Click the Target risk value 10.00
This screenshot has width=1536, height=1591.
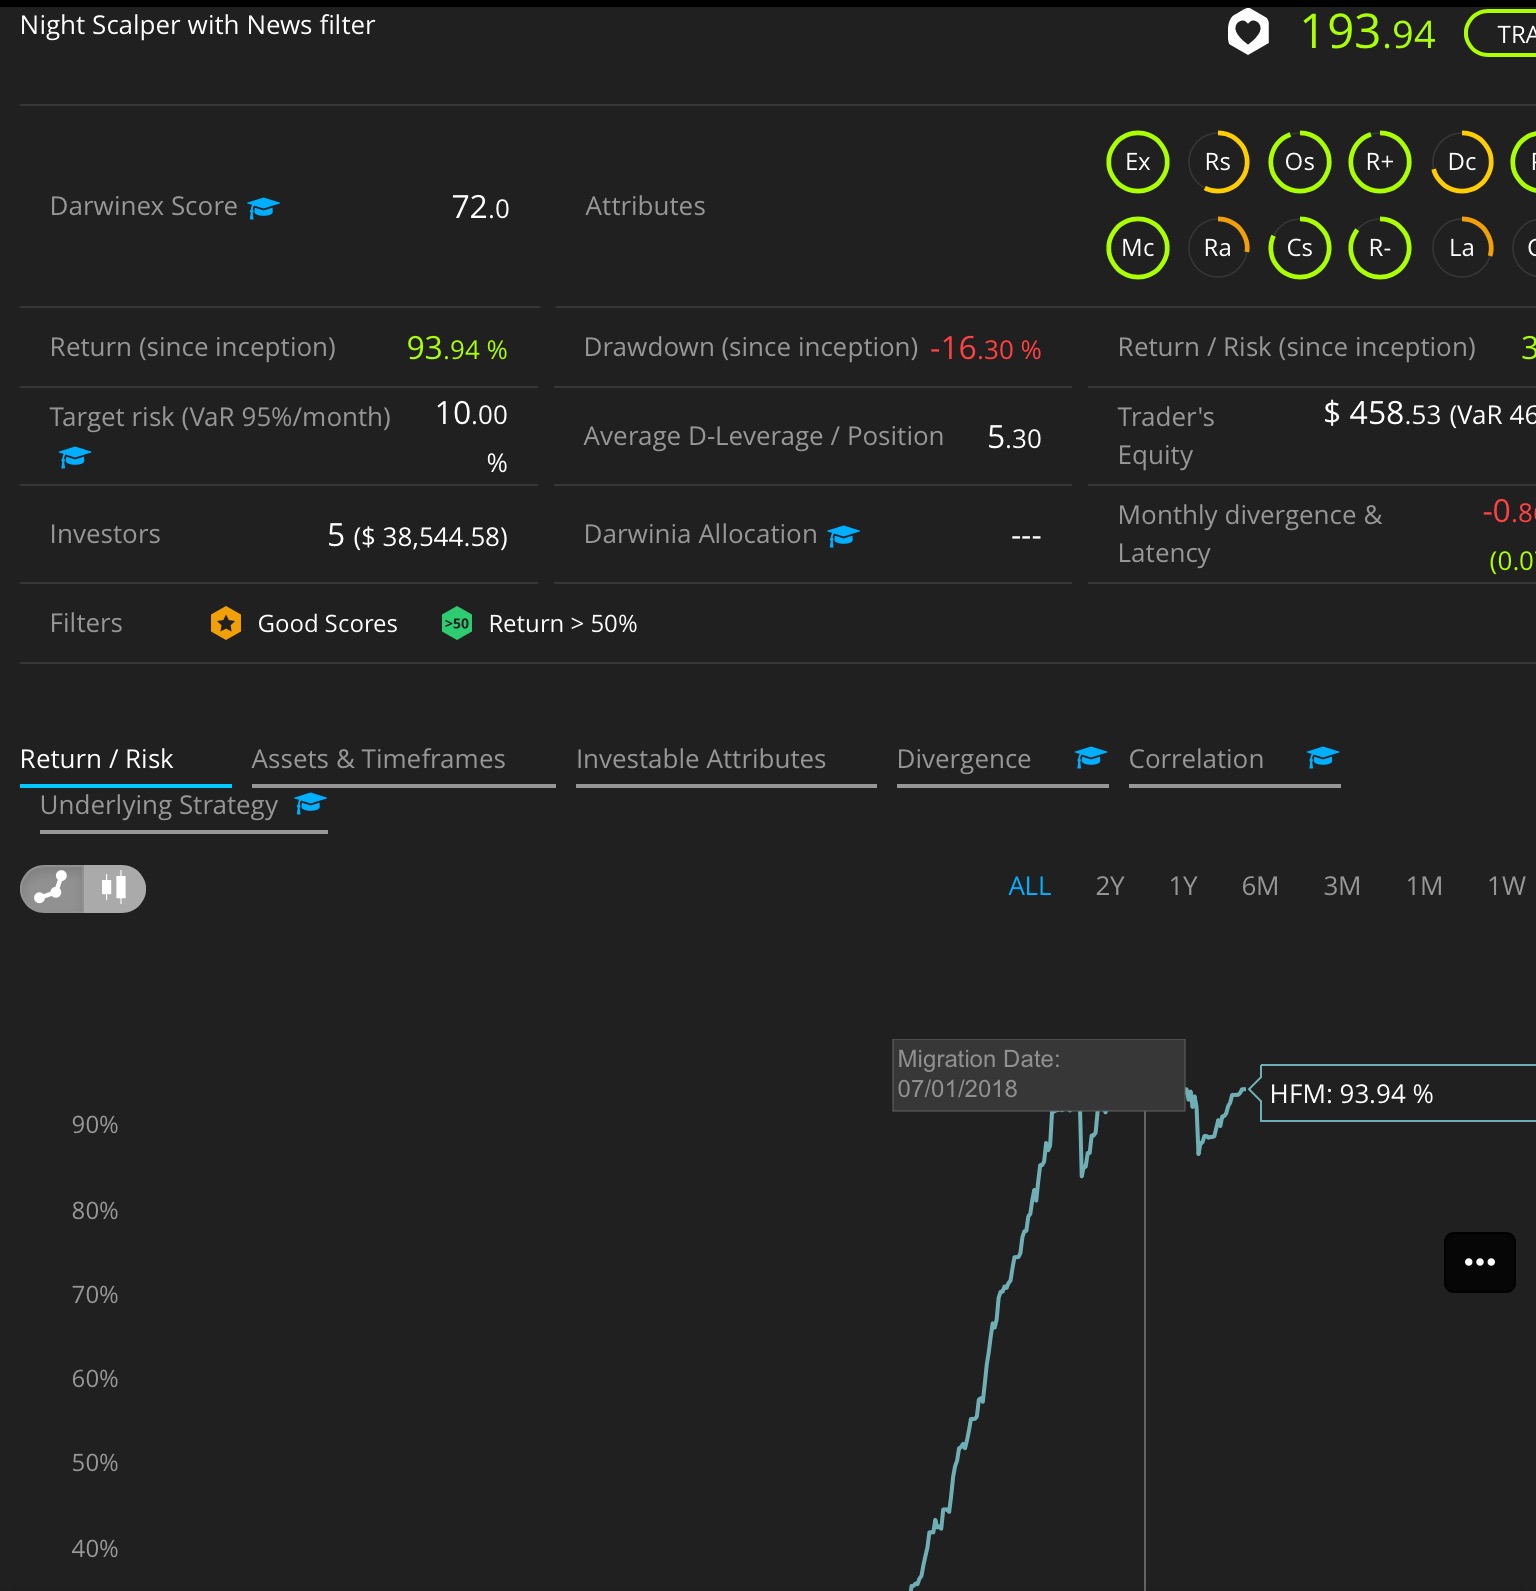(x=471, y=413)
